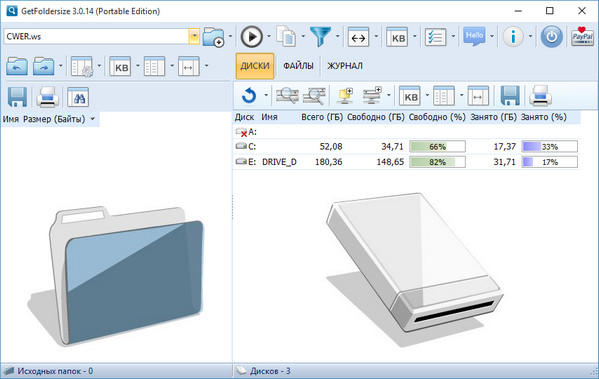This screenshot has height=379, width=599.
Task: Save the folder list with left floppy icon
Action: coord(17,97)
